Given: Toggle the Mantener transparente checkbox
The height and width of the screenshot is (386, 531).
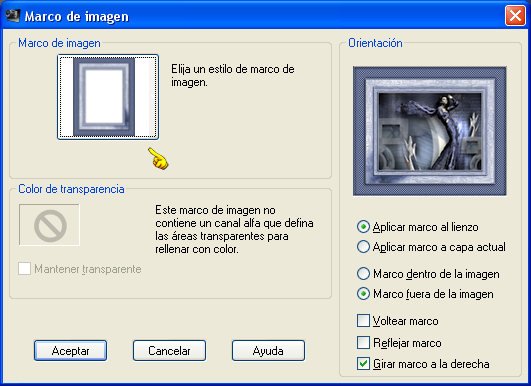Looking at the screenshot, I should coord(24,269).
